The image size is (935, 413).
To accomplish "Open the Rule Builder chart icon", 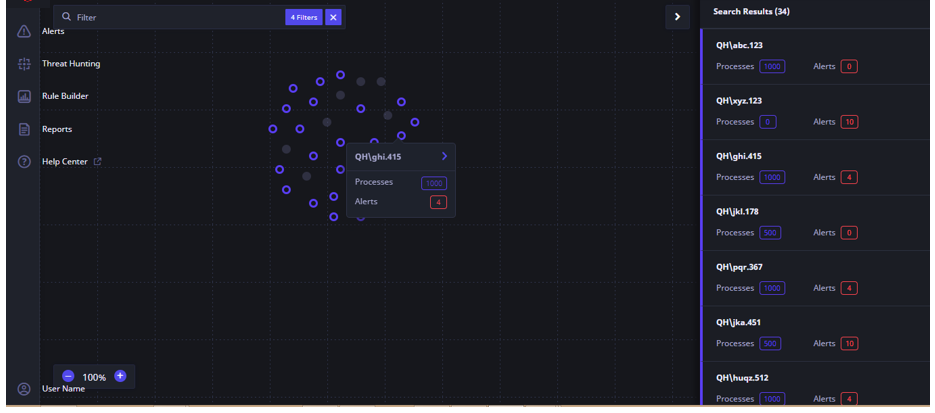I will point(24,97).
